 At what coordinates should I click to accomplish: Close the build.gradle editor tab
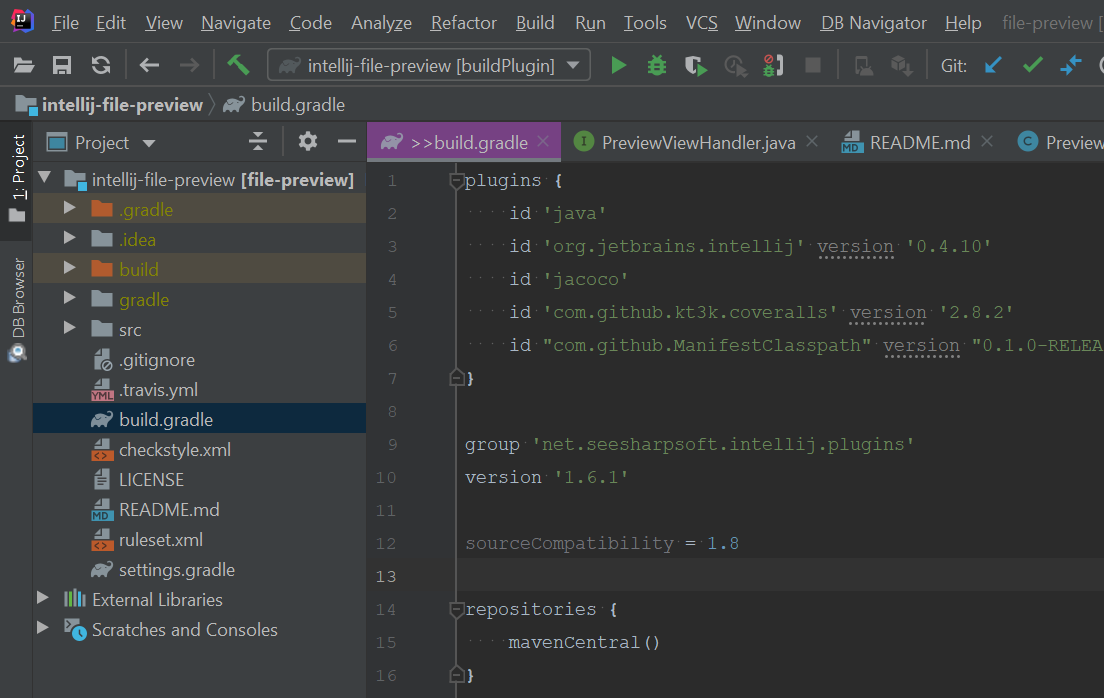543,142
